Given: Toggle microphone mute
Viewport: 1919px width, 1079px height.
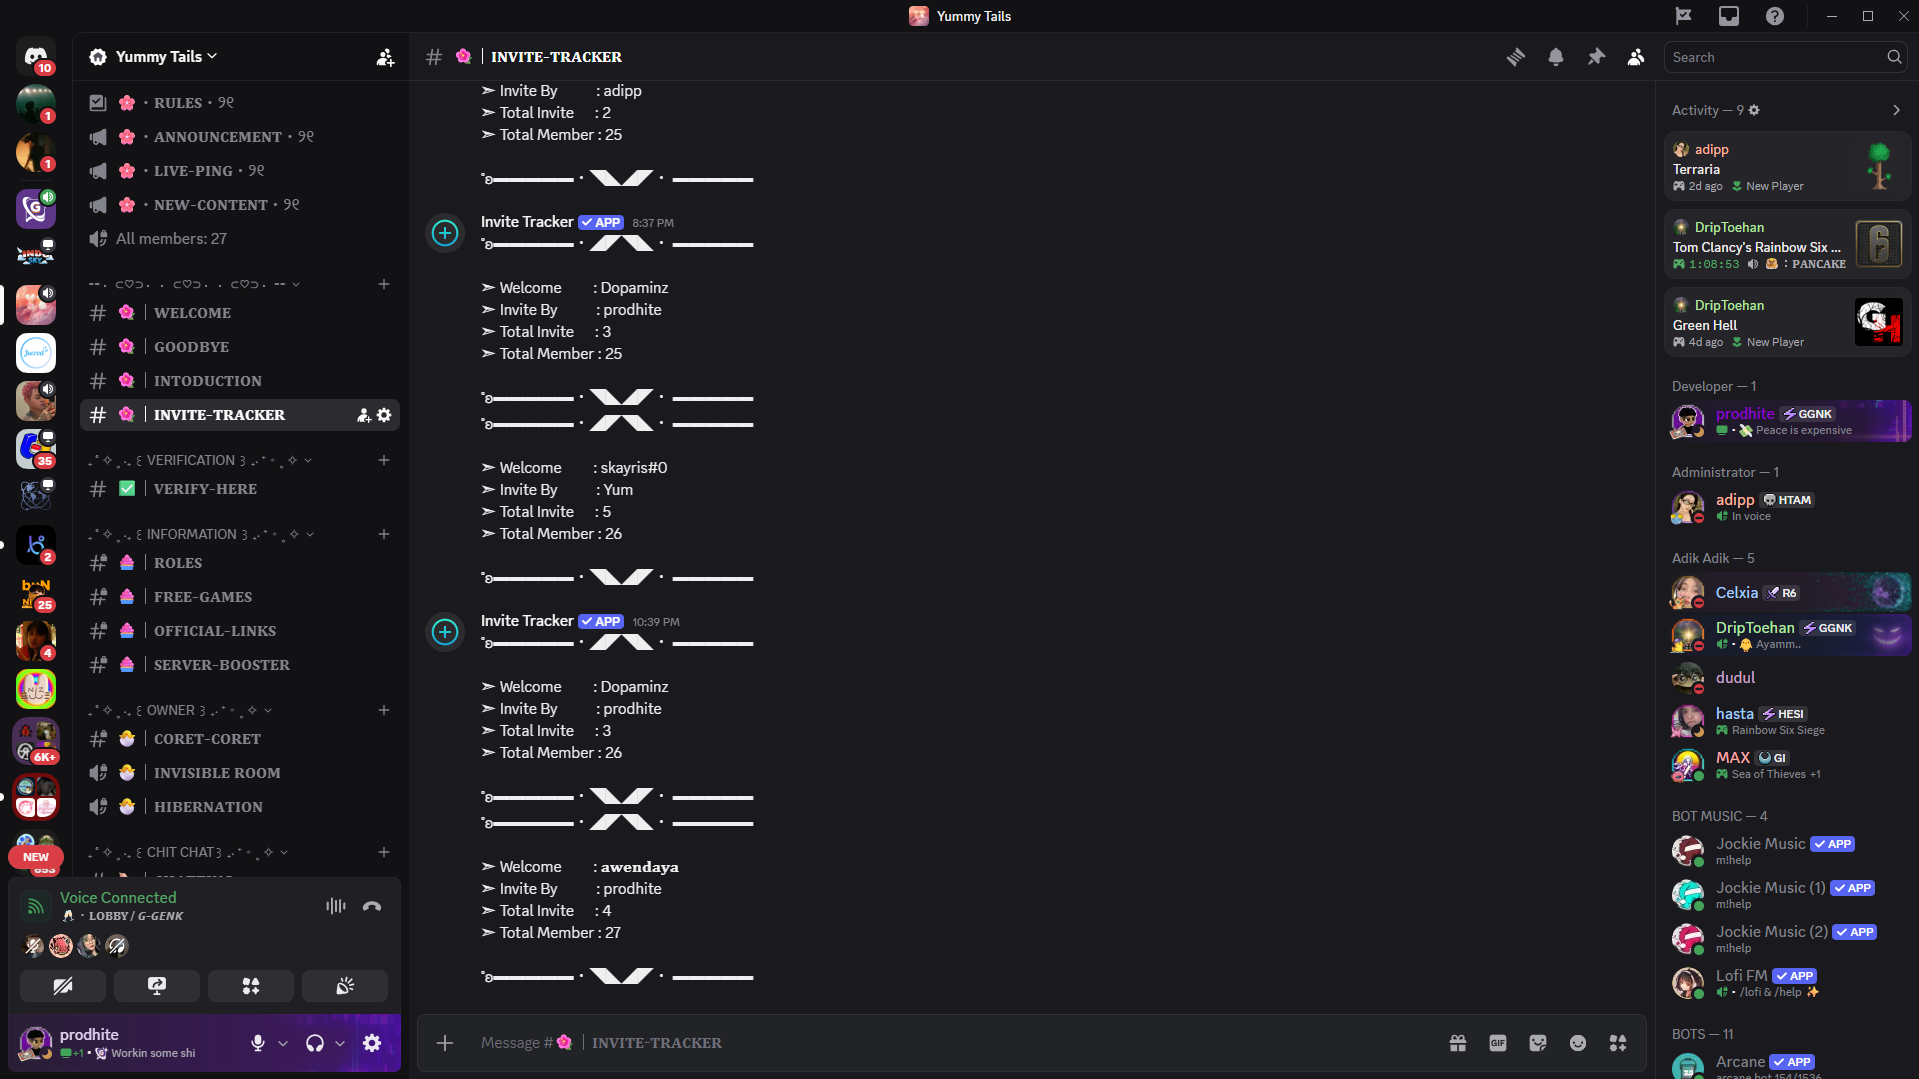Looking at the screenshot, I should pyautogui.click(x=258, y=1043).
